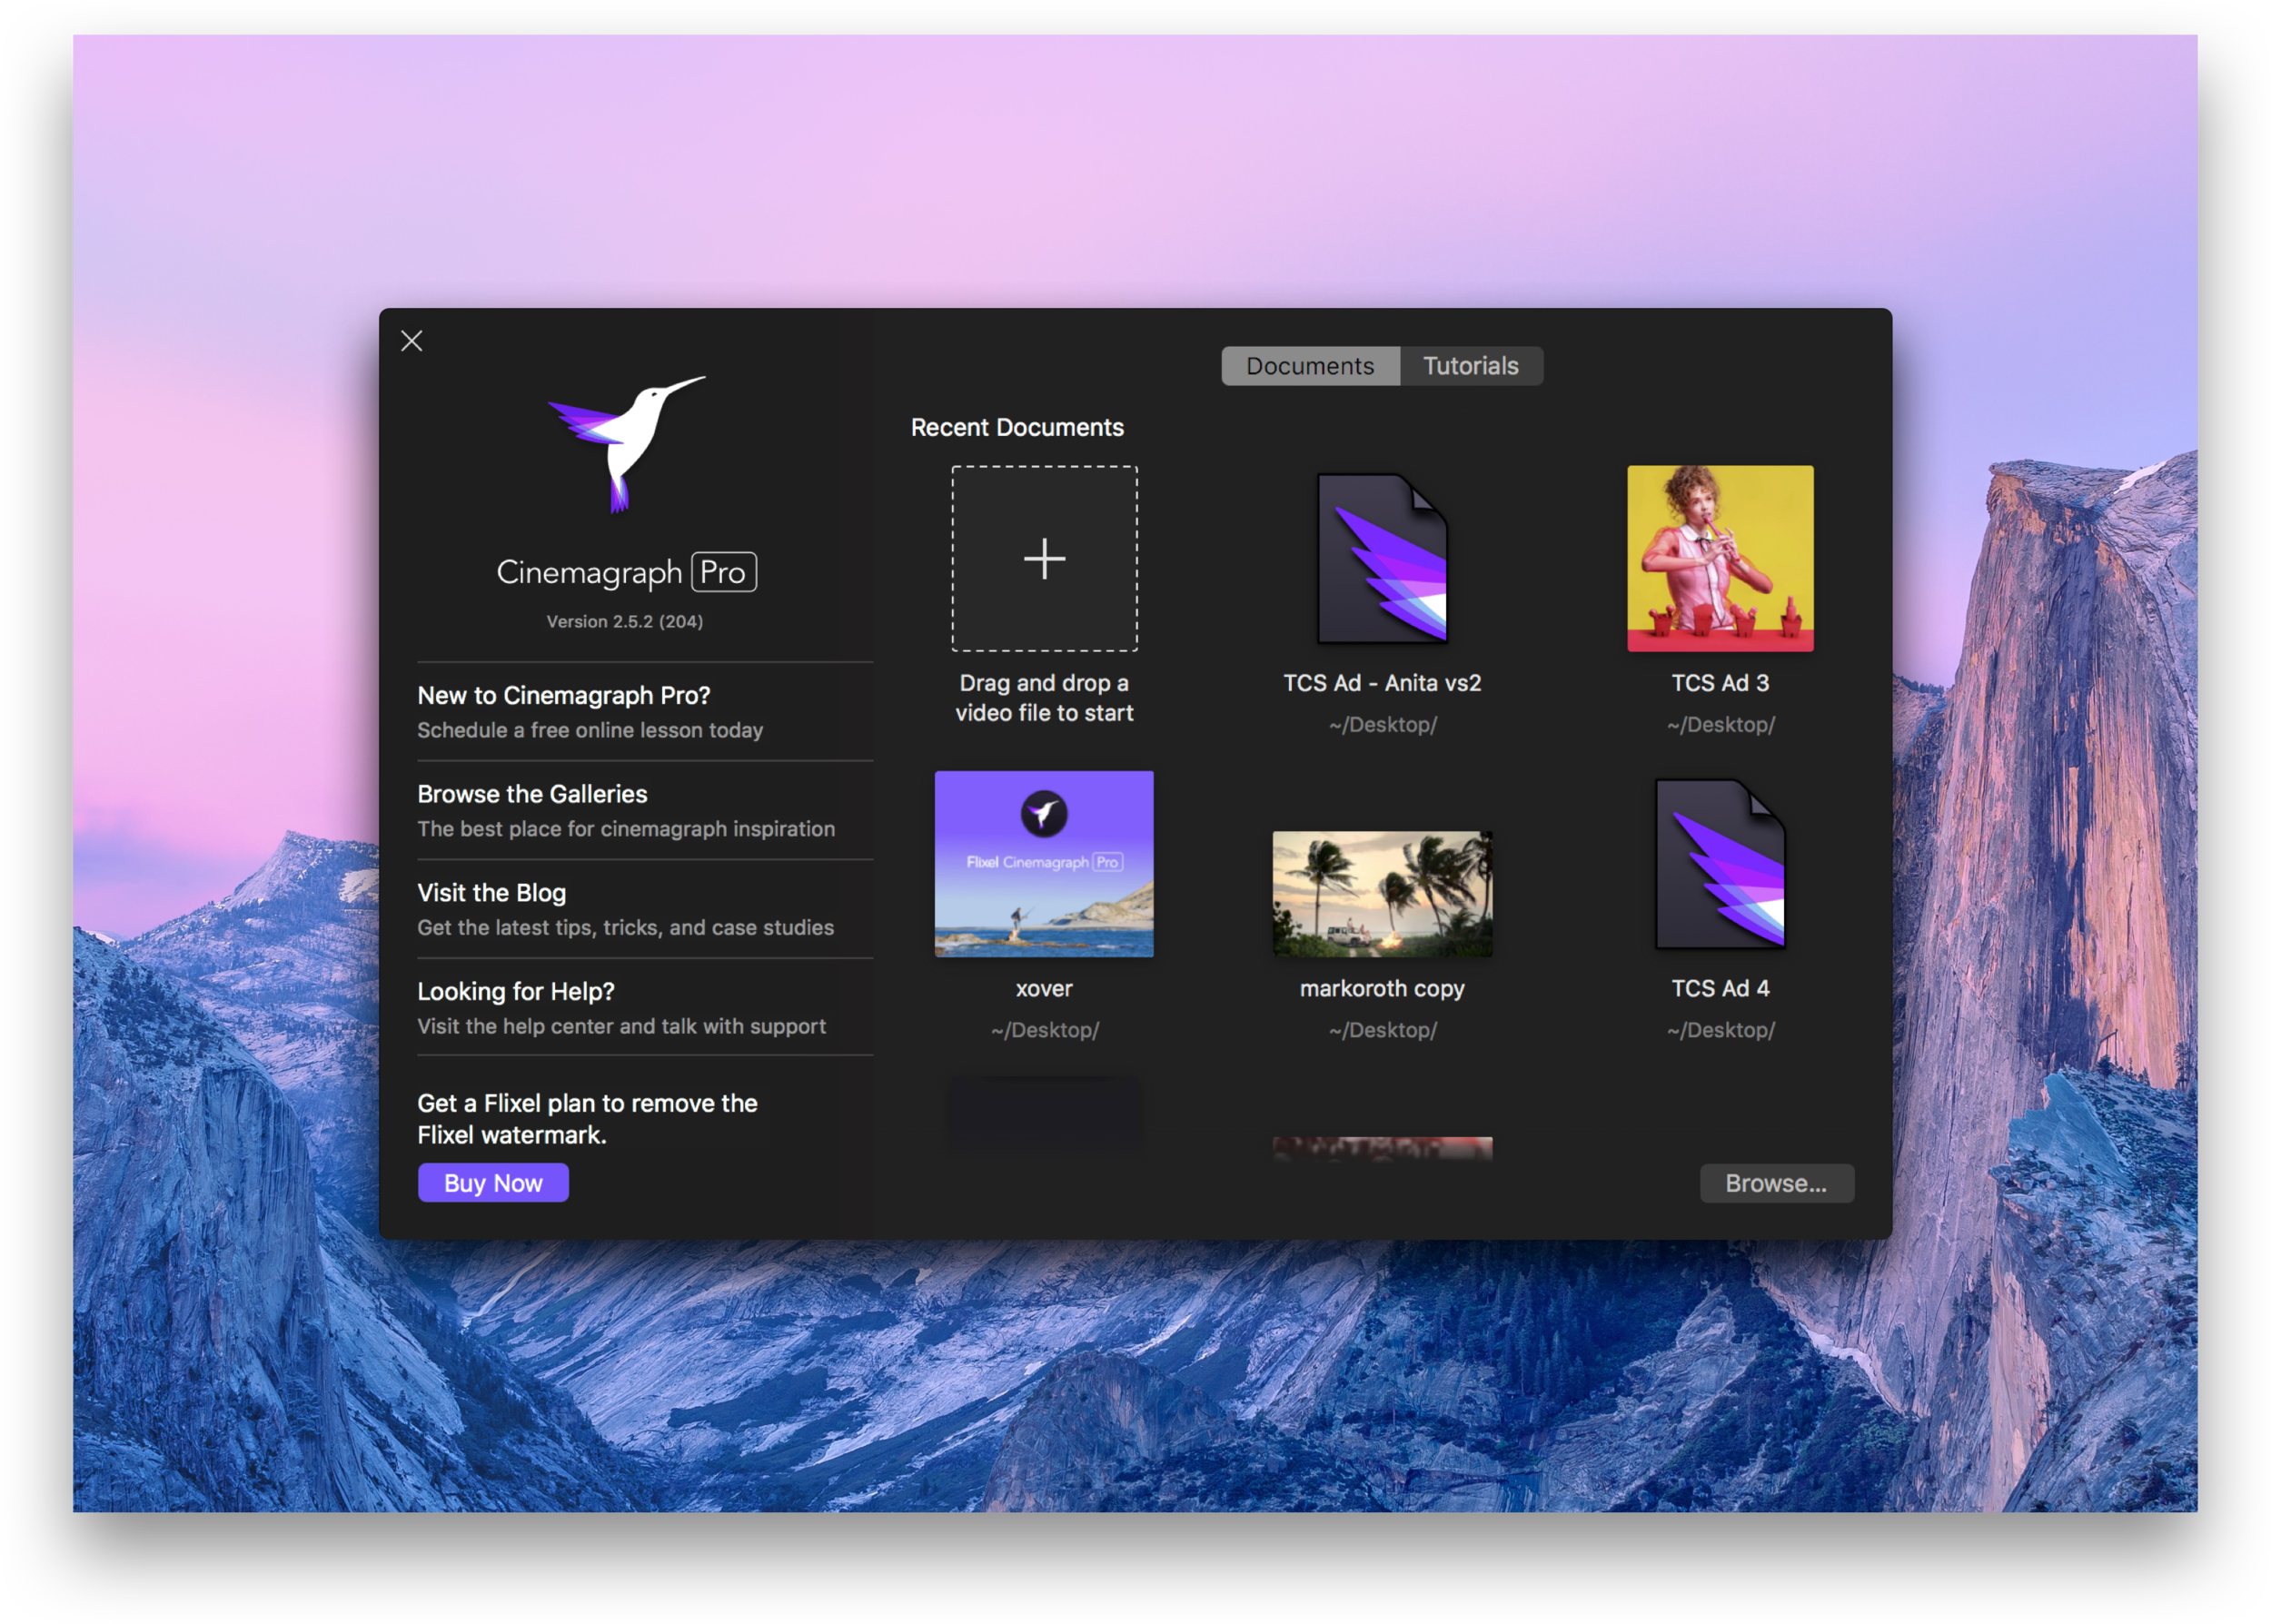The image size is (2271, 1624).
Task: Click the Cinemagraph Pro wordmark text
Action: click(x=626, y=572)
